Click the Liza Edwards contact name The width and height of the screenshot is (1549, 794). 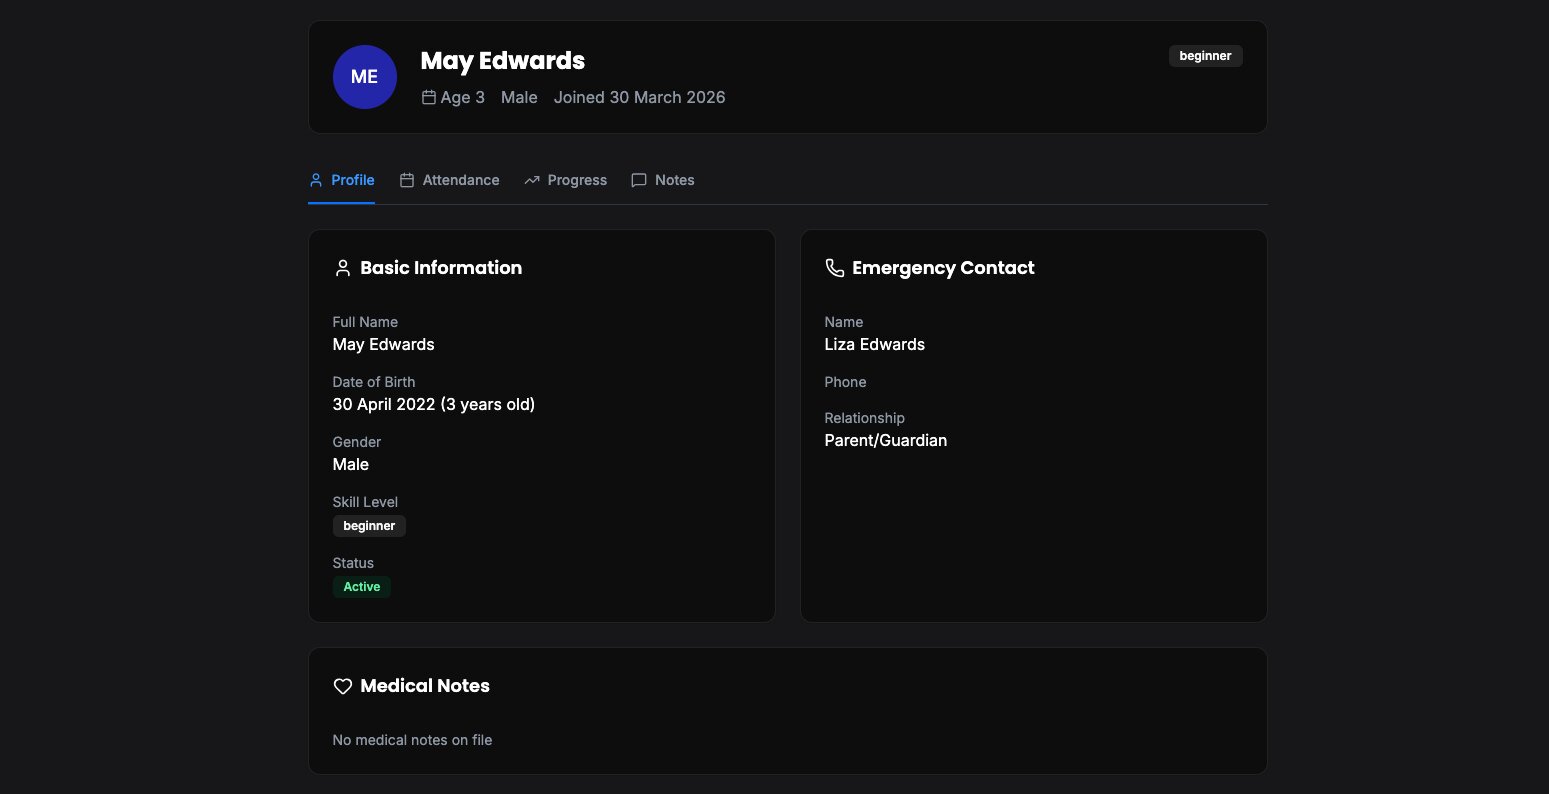coord(874,344)
